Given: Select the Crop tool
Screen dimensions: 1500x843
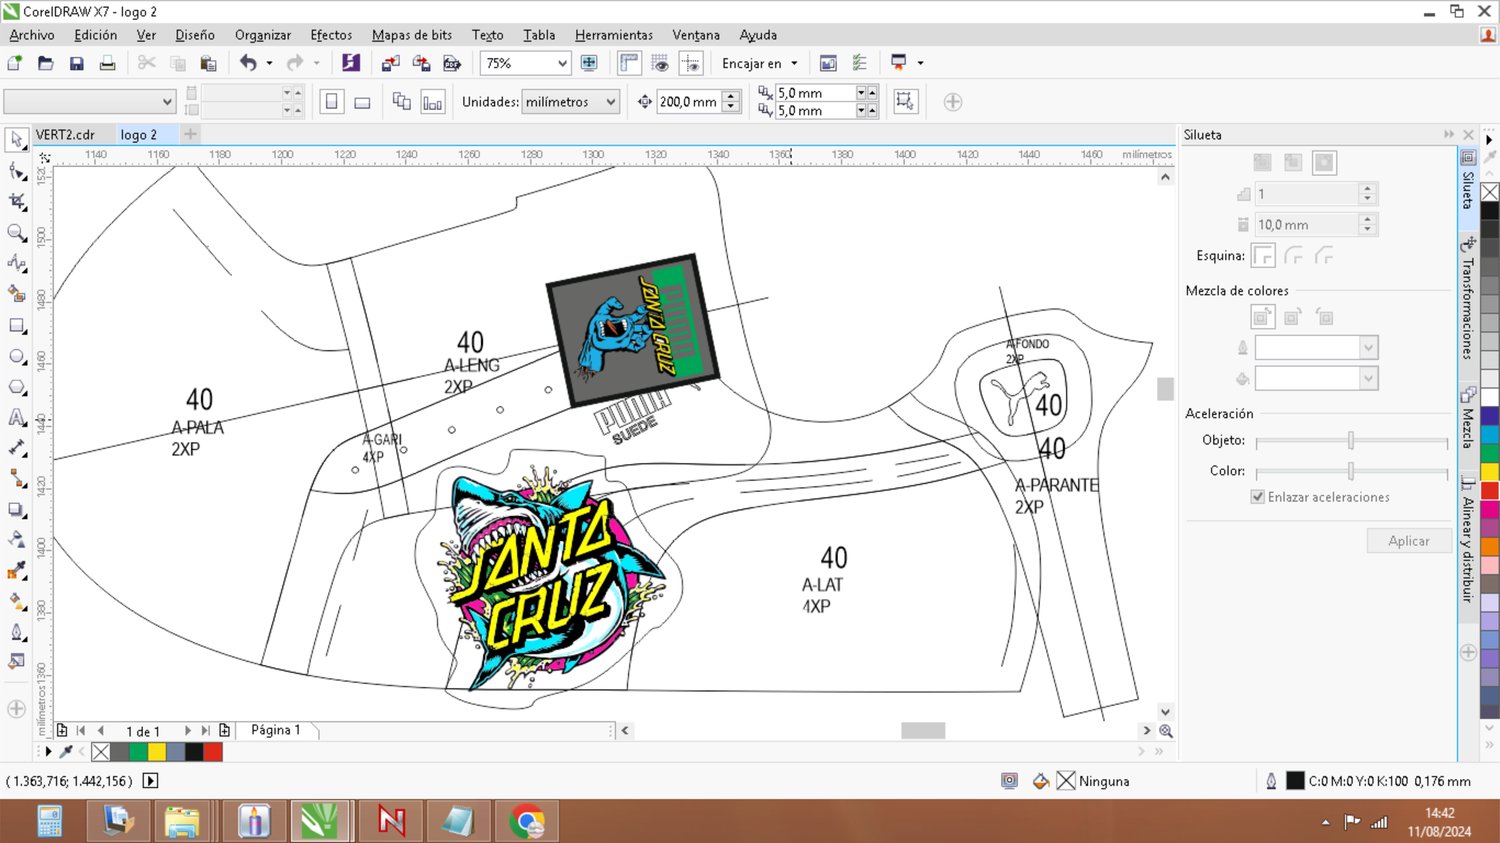Looking at the screenshot, I should coord(16,202).
